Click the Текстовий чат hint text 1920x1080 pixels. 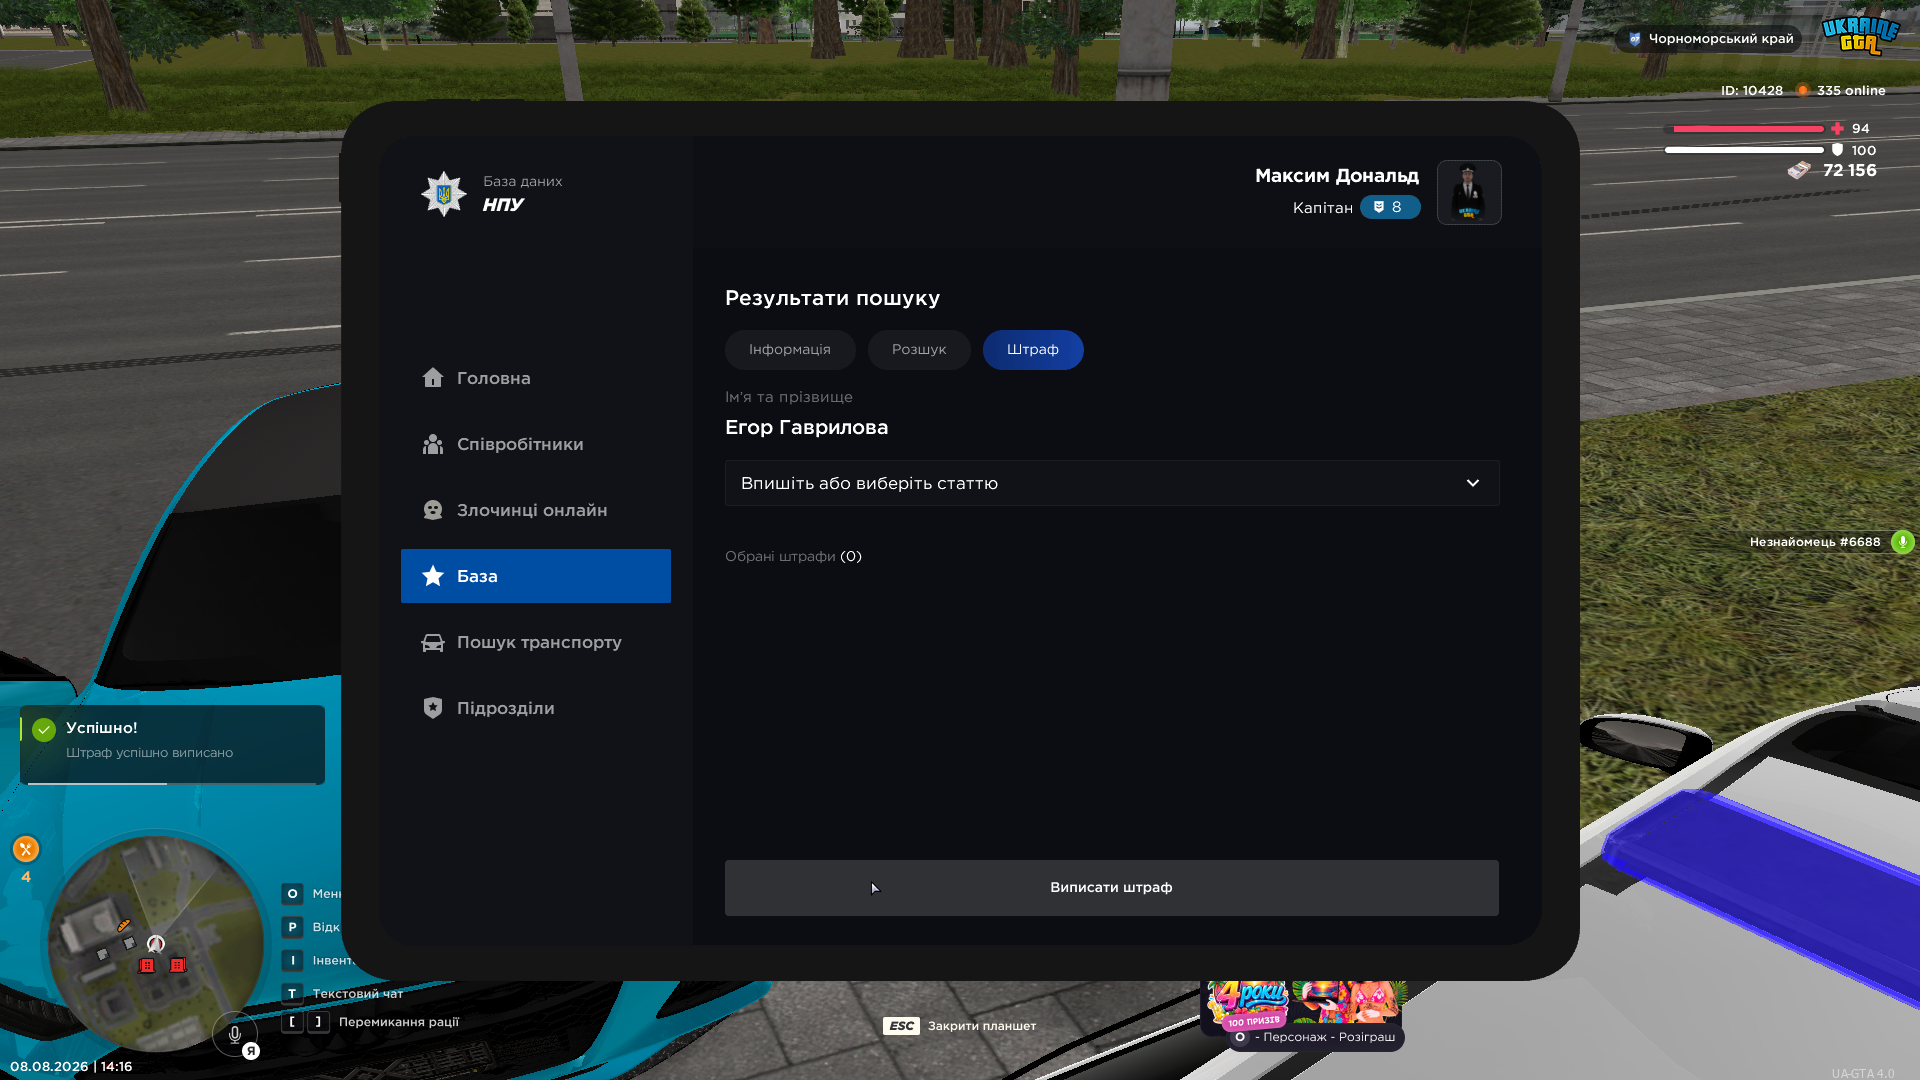click(x=358, y=994)
